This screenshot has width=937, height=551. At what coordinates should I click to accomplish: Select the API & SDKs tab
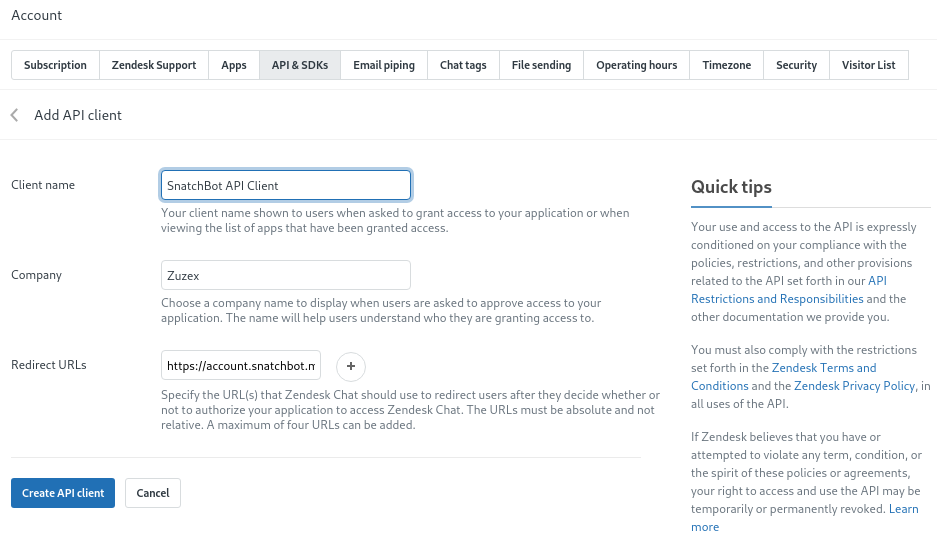point(300,65)
